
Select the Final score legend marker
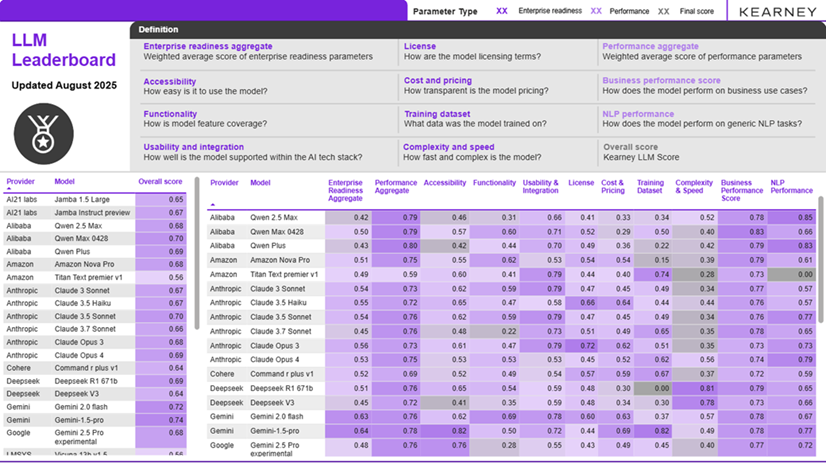click(x=663, y=11)
